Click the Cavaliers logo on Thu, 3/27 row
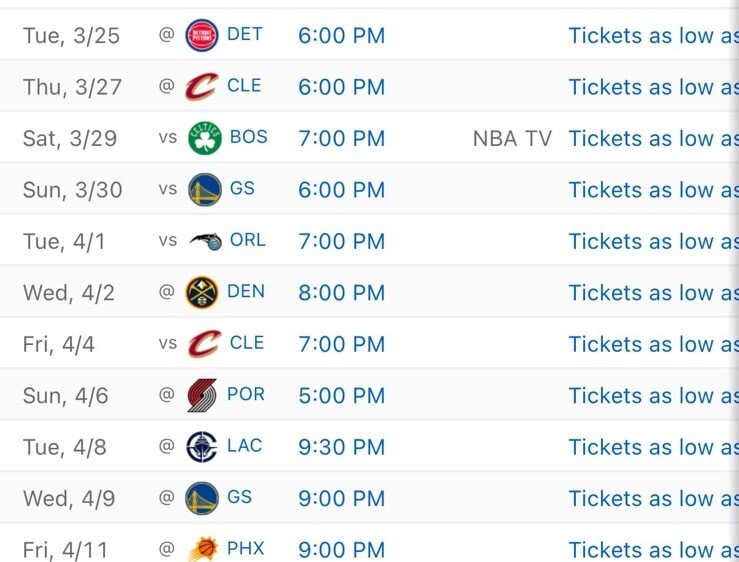Image resolution: width=739 pixels, height=562 pixels. click(202, 87)
